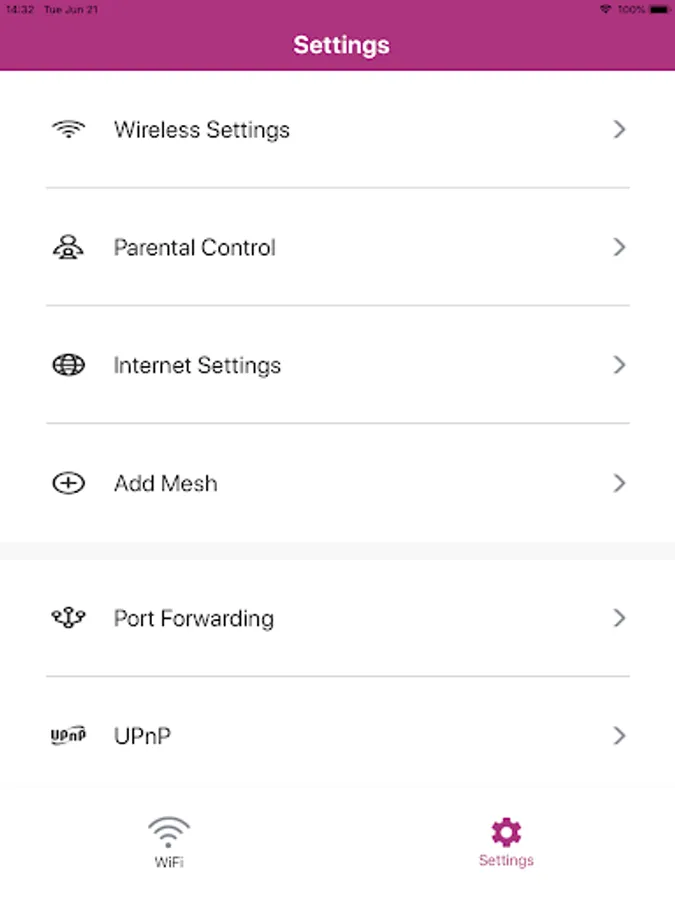Expand Wireless Settings using its chevron
Viewport: 675px width, 900px height.
(620, 129)
